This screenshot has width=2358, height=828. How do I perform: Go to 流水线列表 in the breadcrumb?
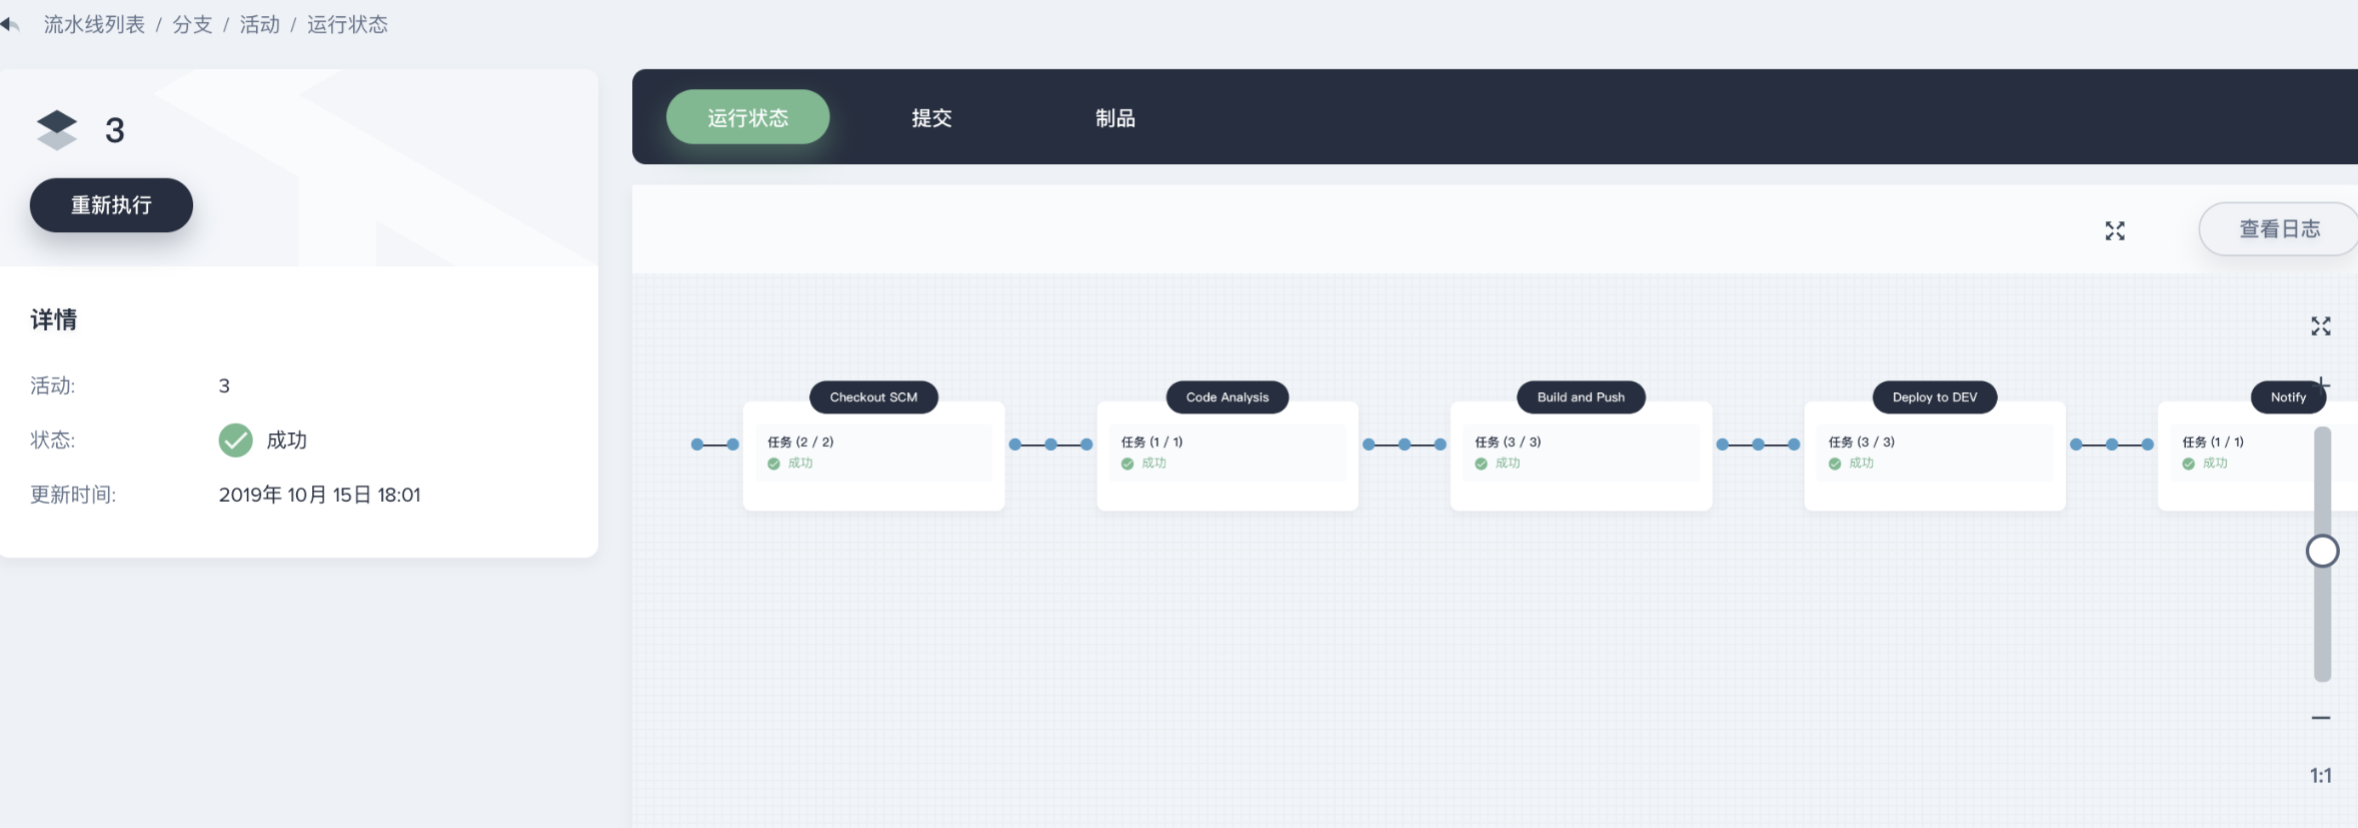[94, 24]
